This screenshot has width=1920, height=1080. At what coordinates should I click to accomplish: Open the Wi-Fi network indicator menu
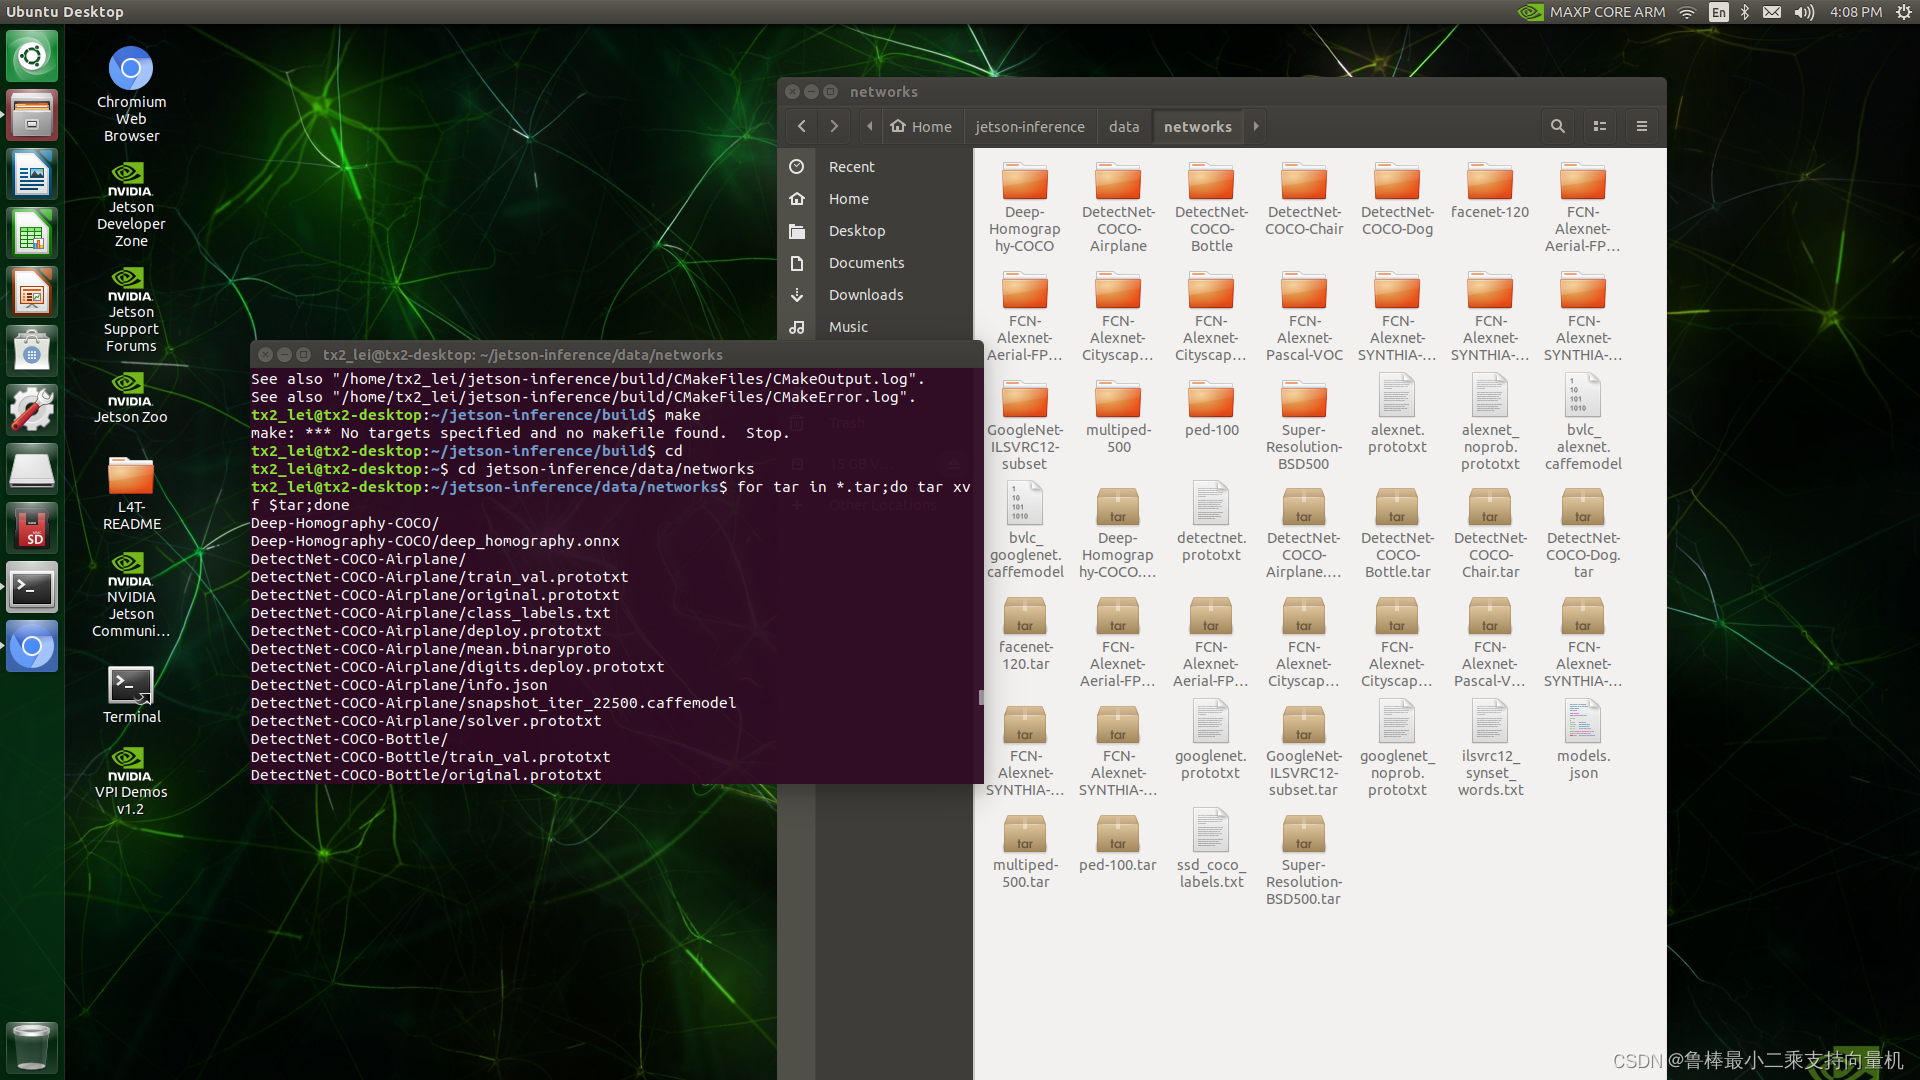pyautogui.click(x=1687, y=12)
